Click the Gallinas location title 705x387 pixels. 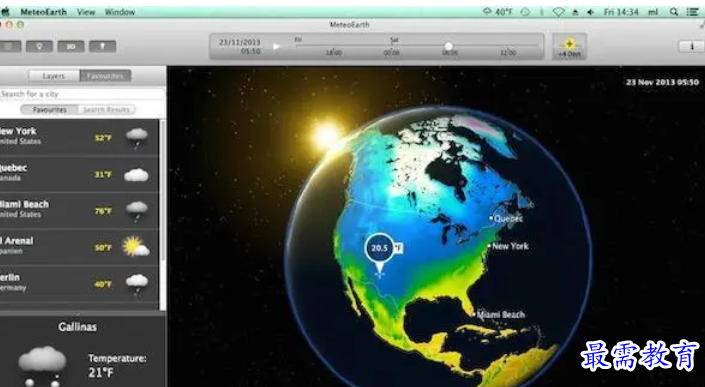pos(77,327)
